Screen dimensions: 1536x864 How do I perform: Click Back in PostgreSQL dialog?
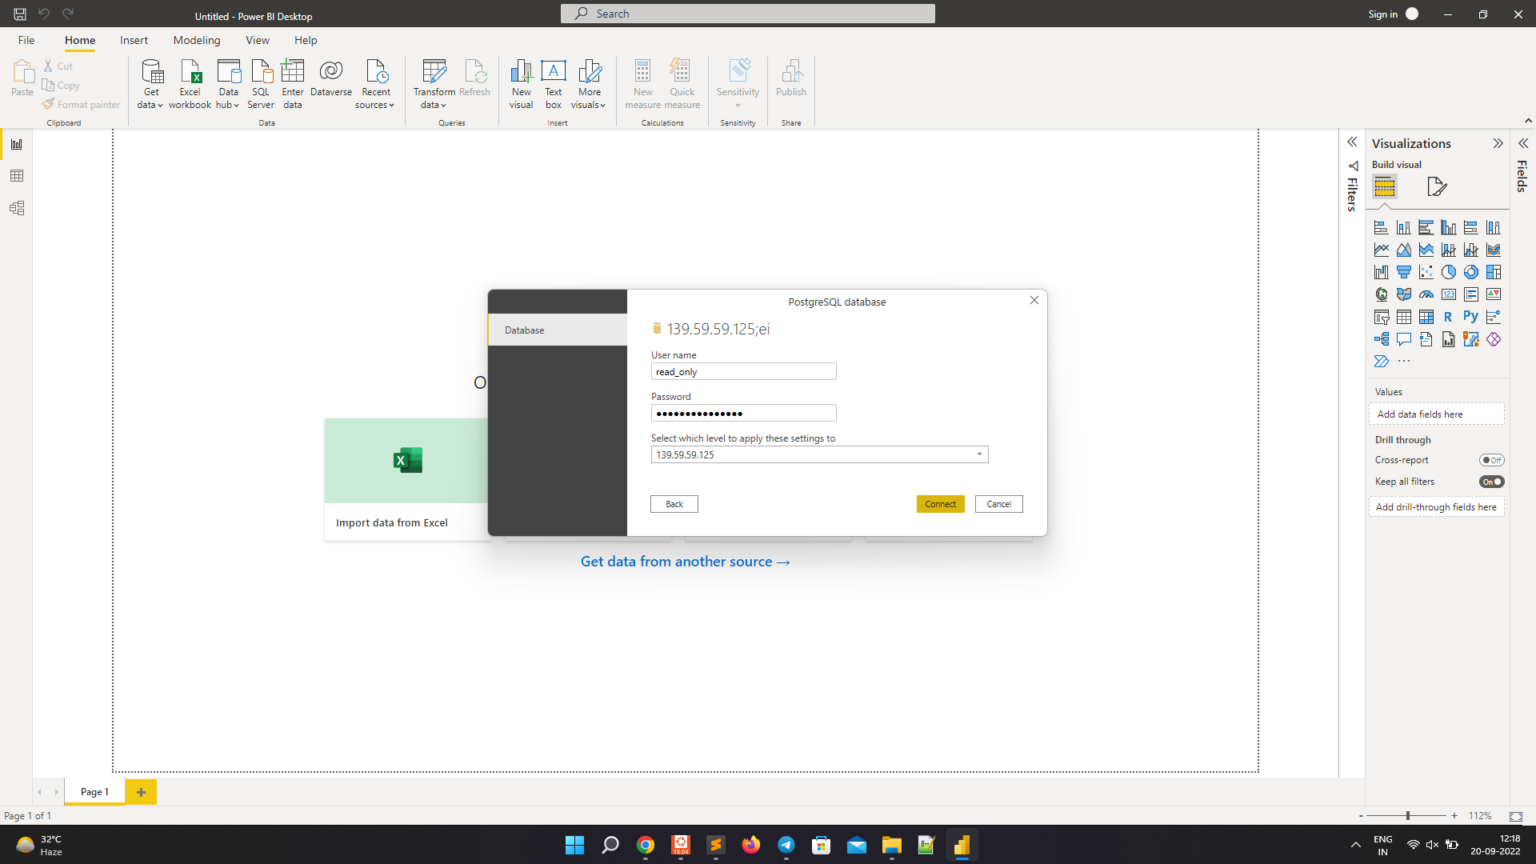[674, 504]
